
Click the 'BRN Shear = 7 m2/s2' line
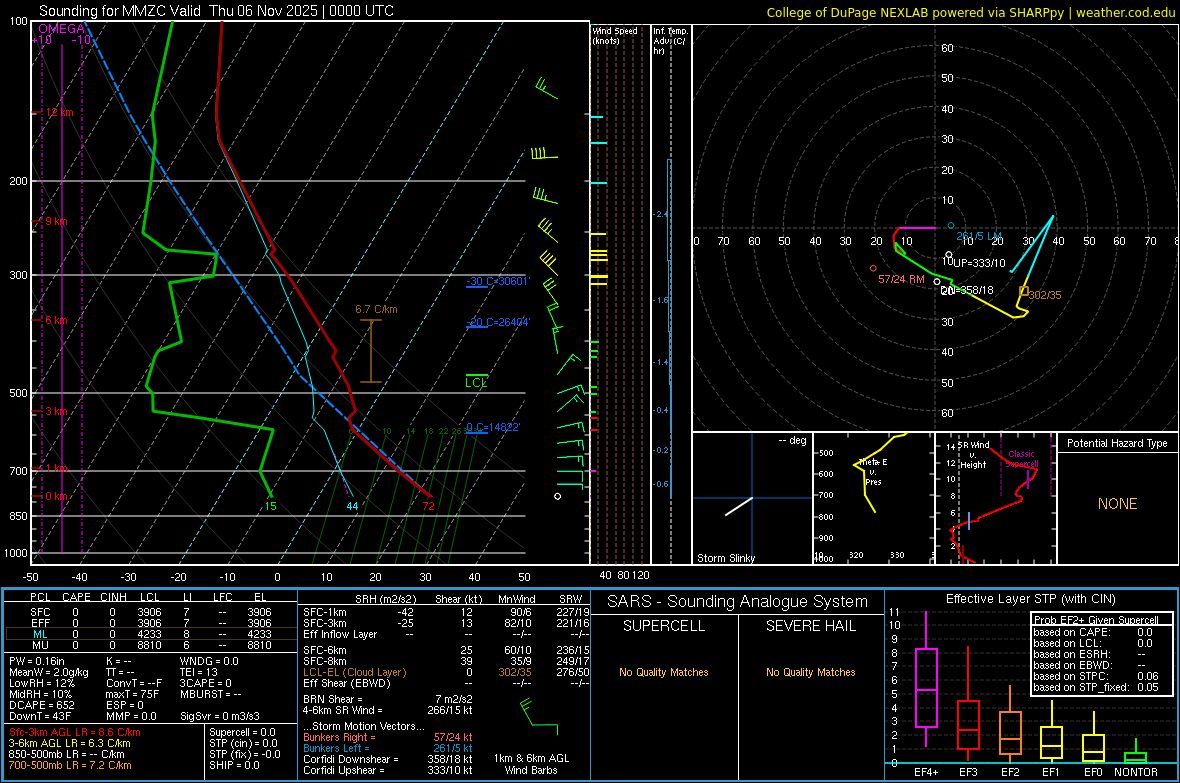point(388,699)
